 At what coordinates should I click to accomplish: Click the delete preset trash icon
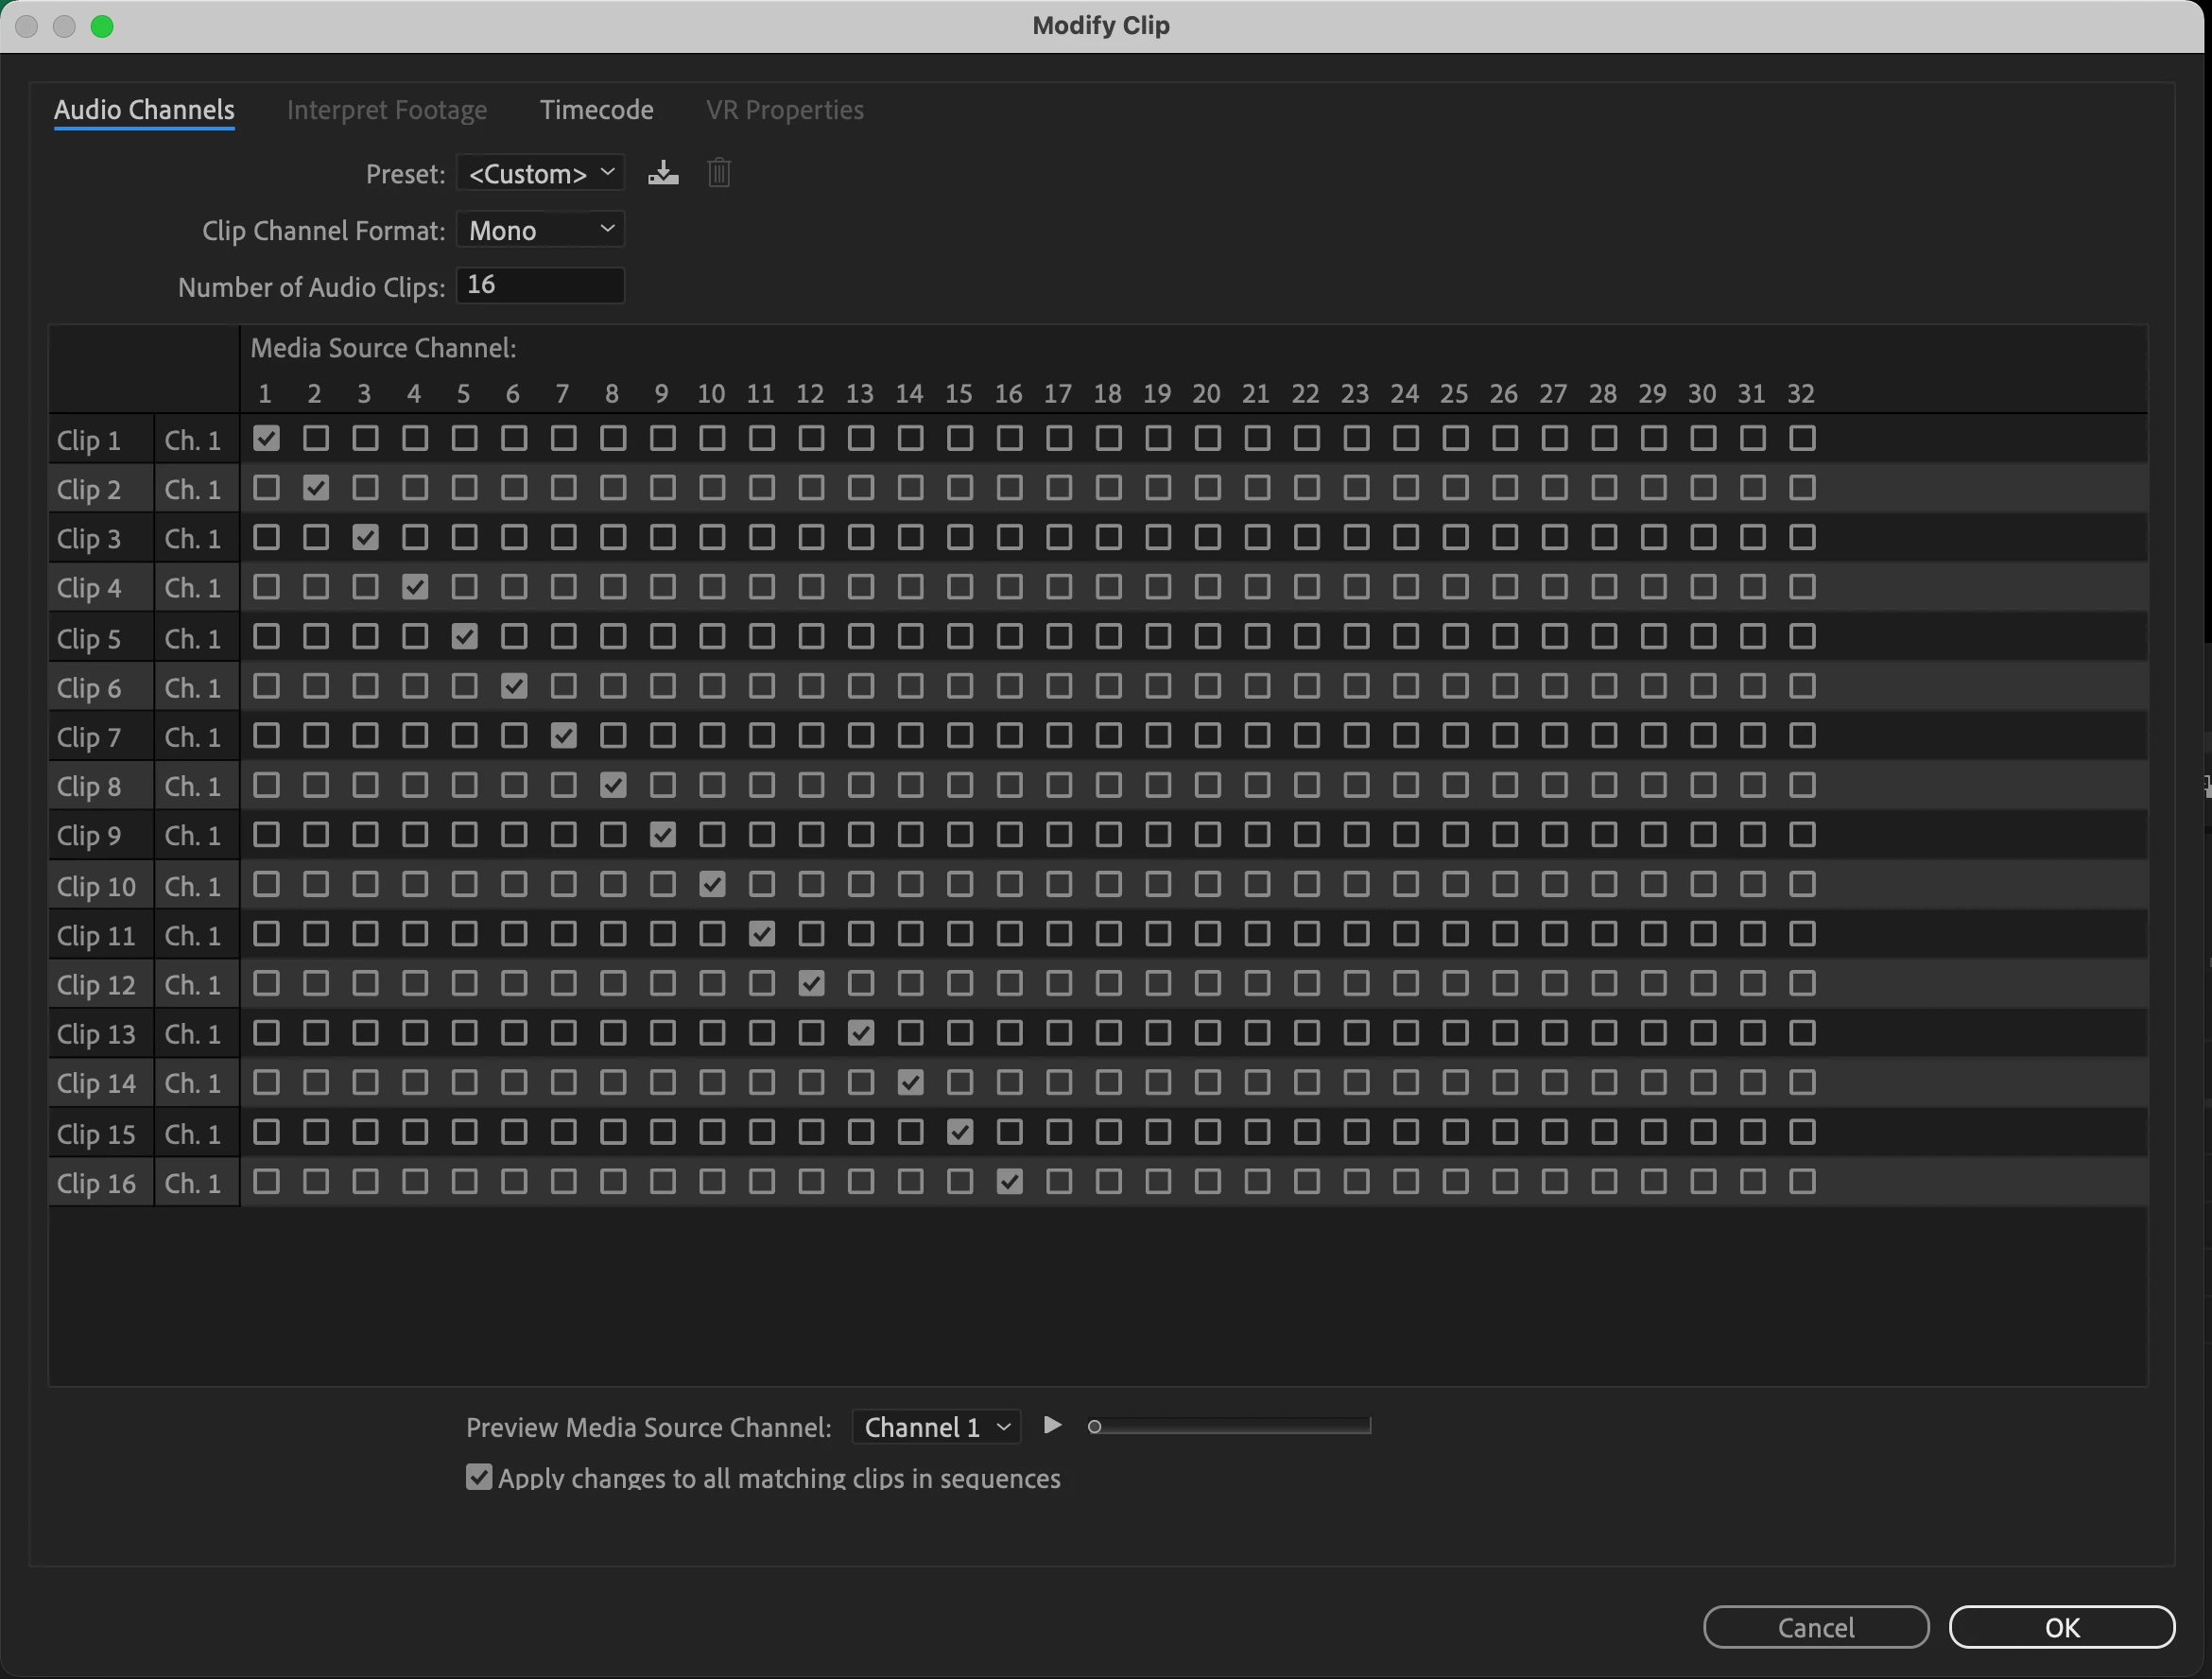[719, 174]
